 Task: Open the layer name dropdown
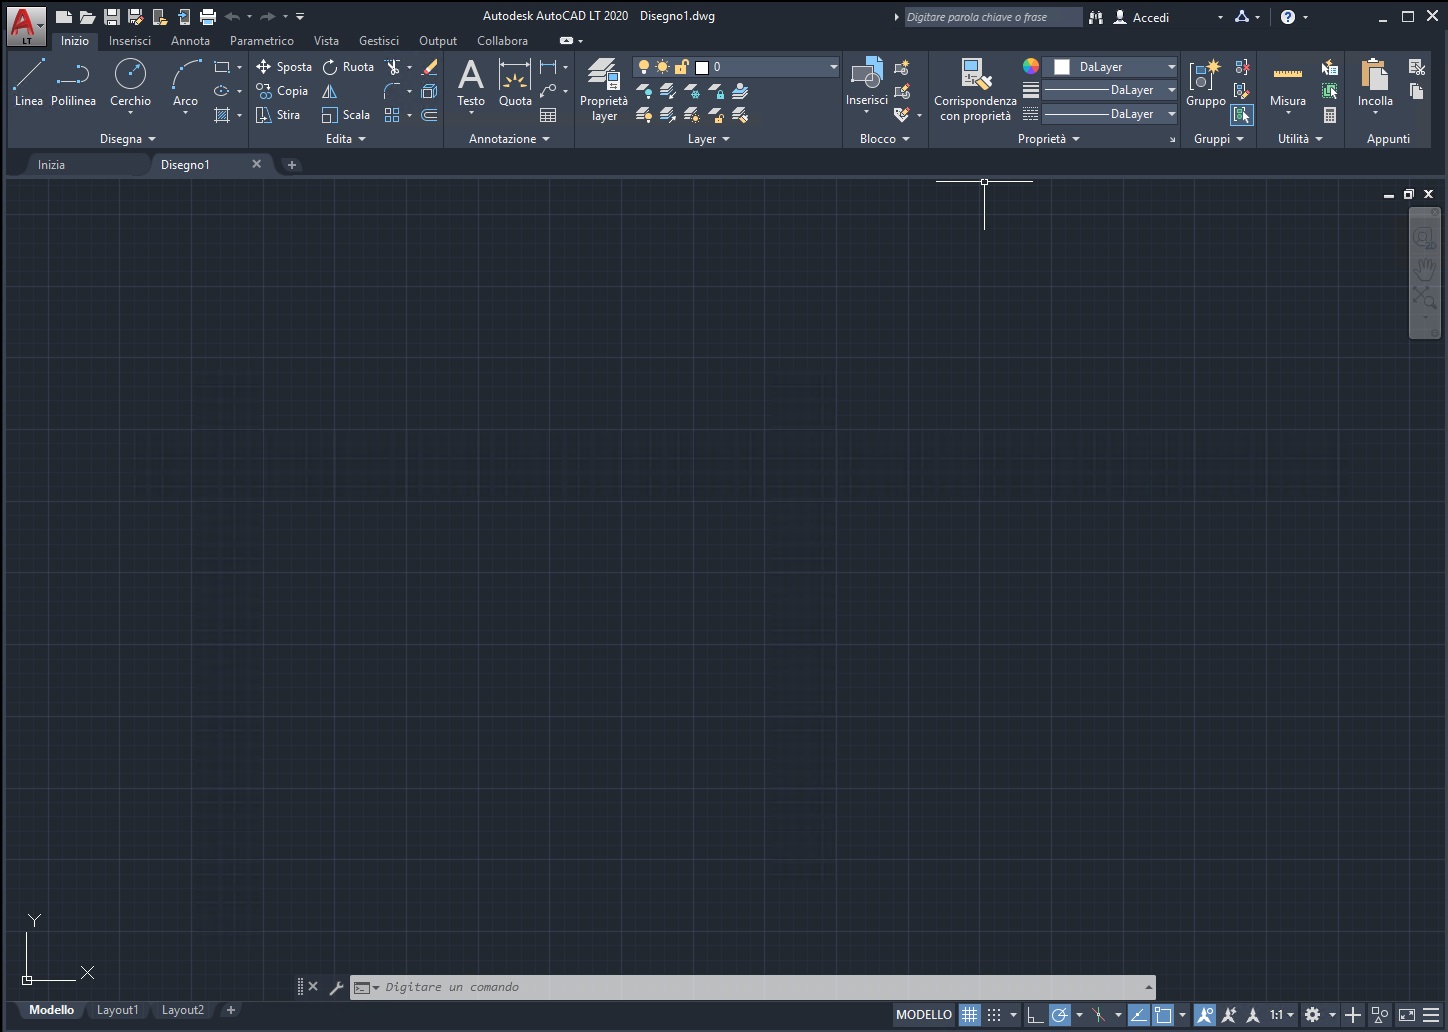(x=833, y=67)
